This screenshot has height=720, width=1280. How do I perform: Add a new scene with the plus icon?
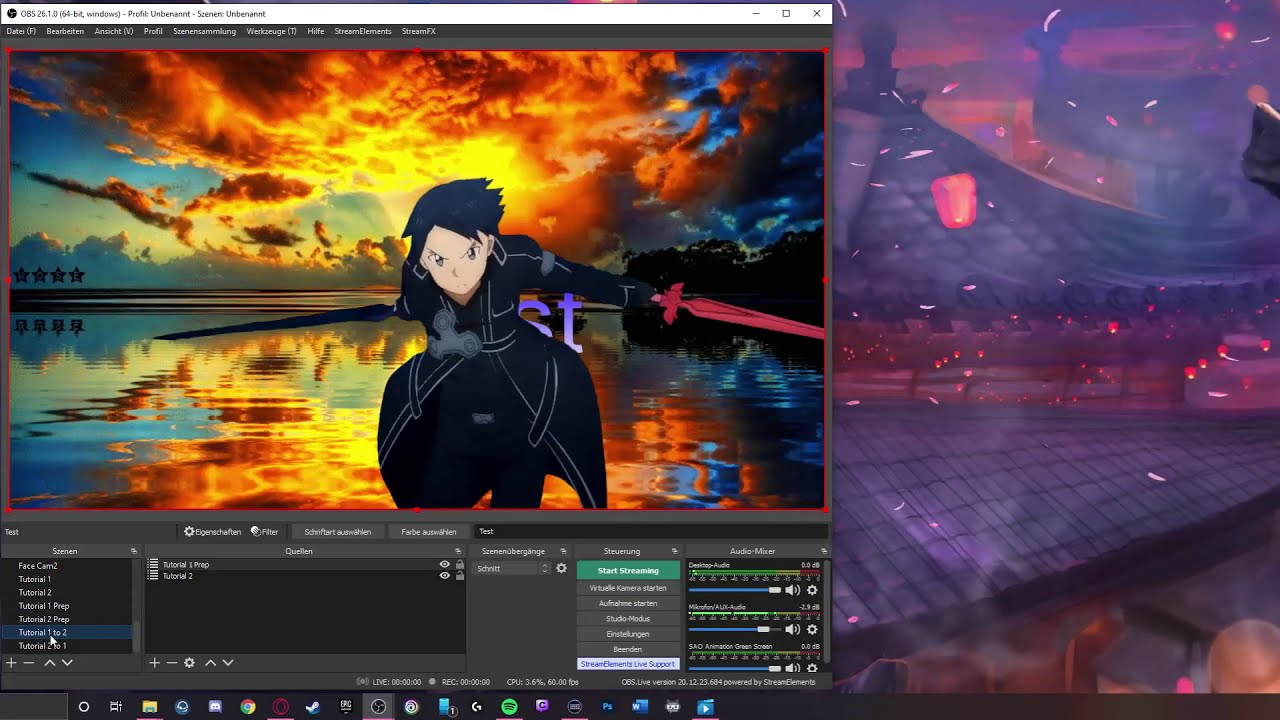tap(11, 663)
